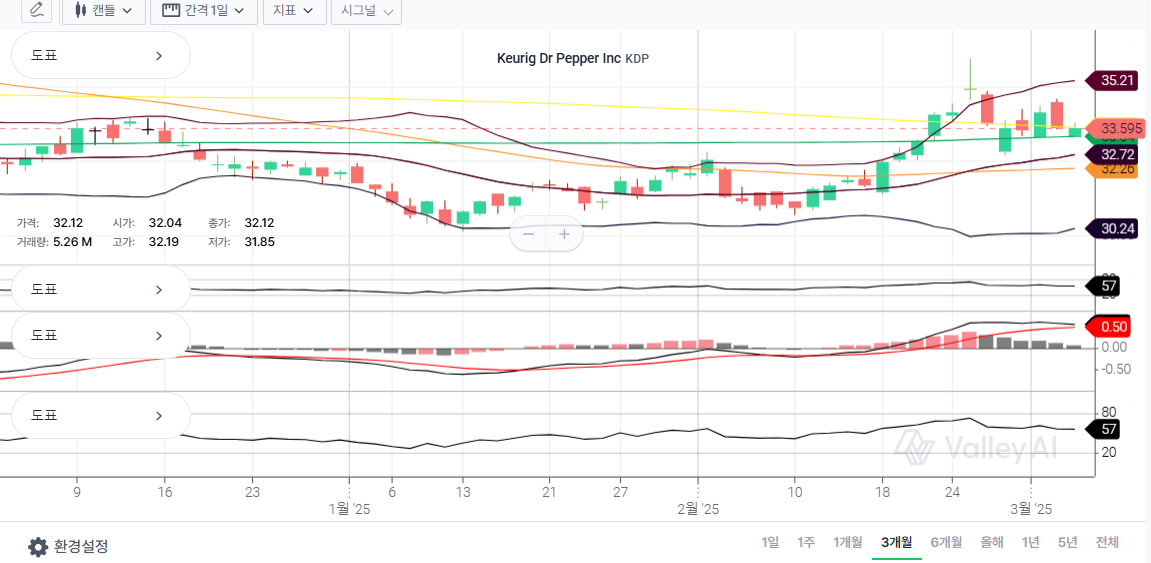This screenshot has height=563, width=1151.
Task: Show the 5년 range
Action: tap(1067, 542)
